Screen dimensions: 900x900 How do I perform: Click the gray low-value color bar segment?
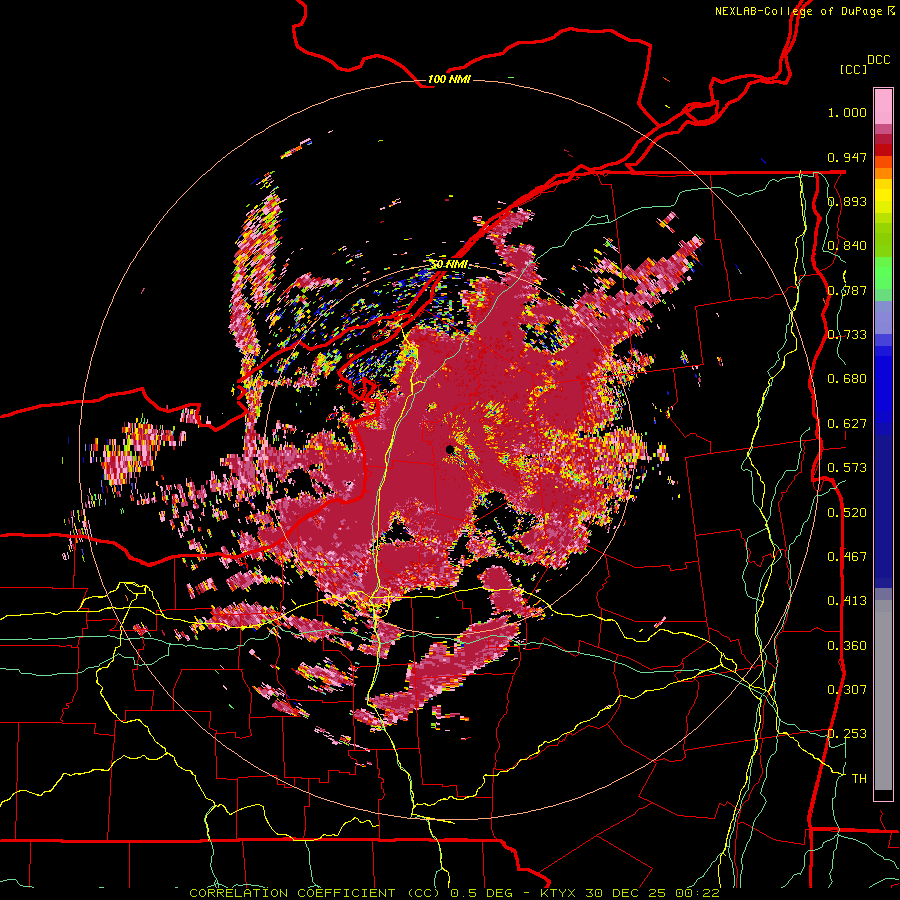883,695
